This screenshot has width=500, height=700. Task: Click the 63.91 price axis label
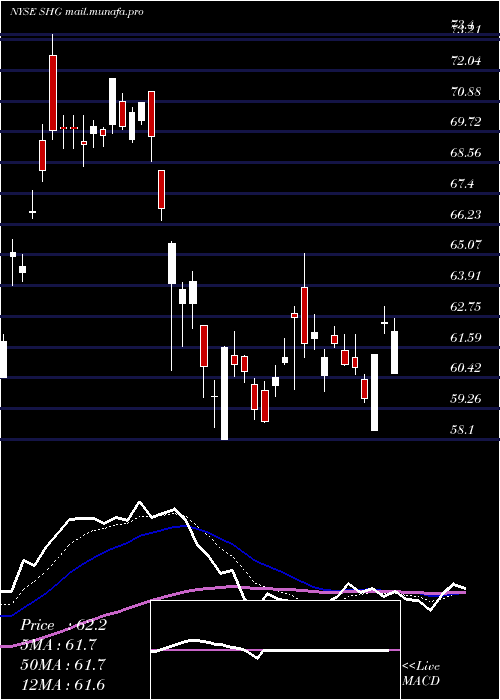(x=466, y=276)
